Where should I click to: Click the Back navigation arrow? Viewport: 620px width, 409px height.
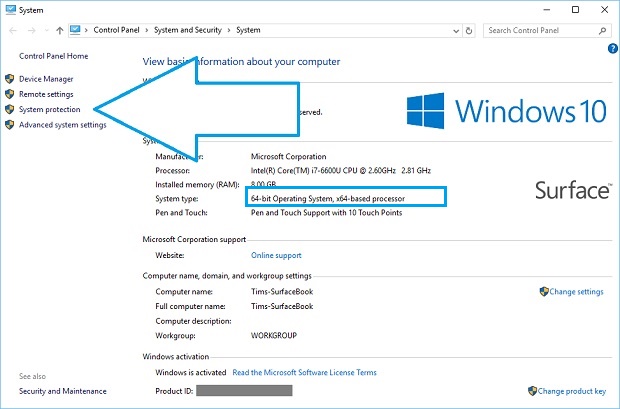(13, 30)
